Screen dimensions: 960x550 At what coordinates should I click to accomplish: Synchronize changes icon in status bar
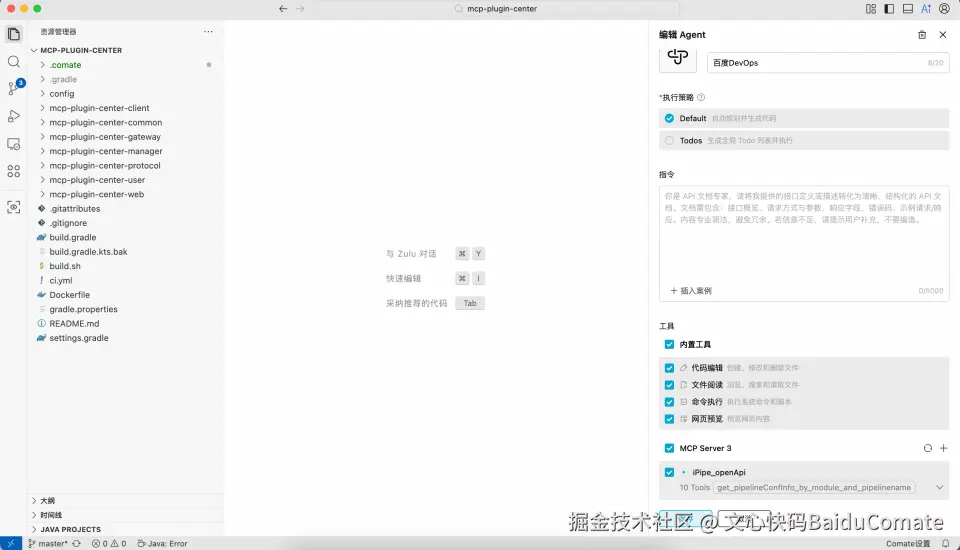click(x=77, y=544)
